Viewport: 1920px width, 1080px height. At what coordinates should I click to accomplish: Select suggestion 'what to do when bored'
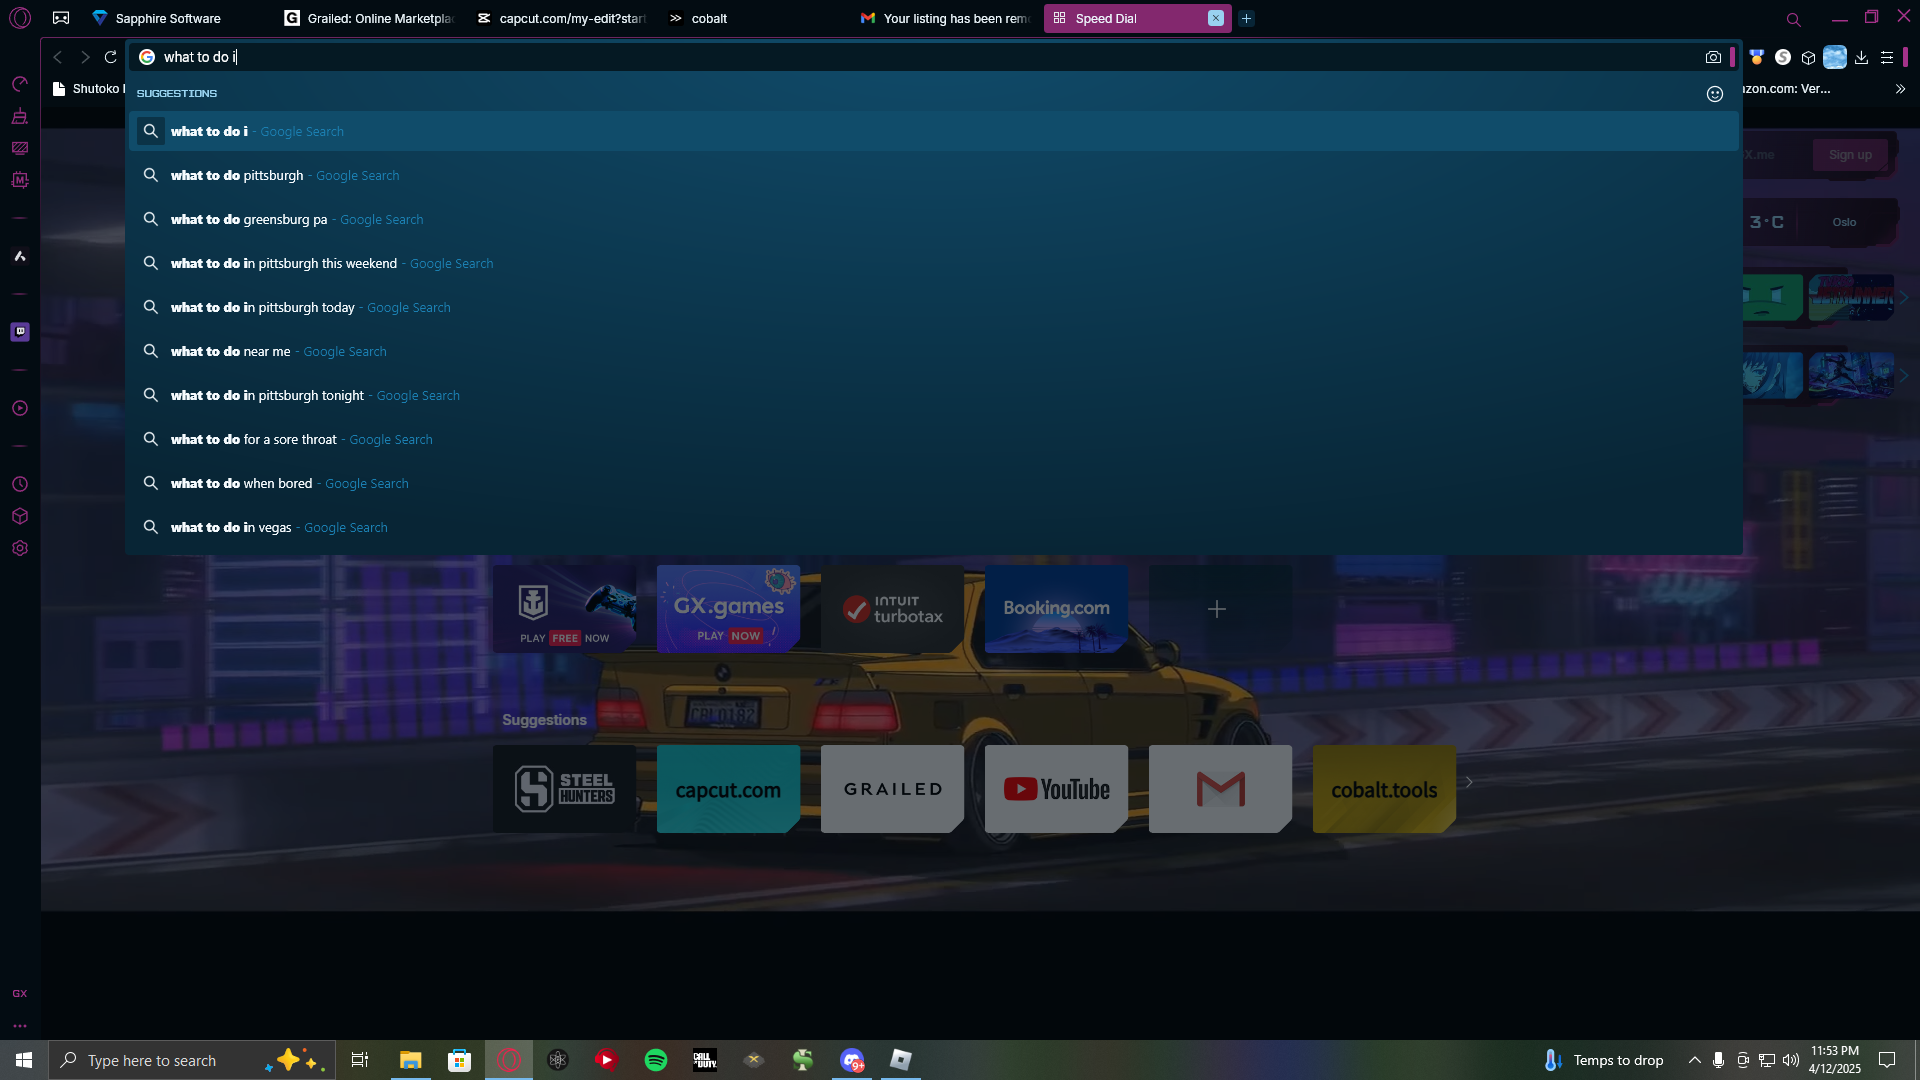pyautogui.click(x=933, y=483)
